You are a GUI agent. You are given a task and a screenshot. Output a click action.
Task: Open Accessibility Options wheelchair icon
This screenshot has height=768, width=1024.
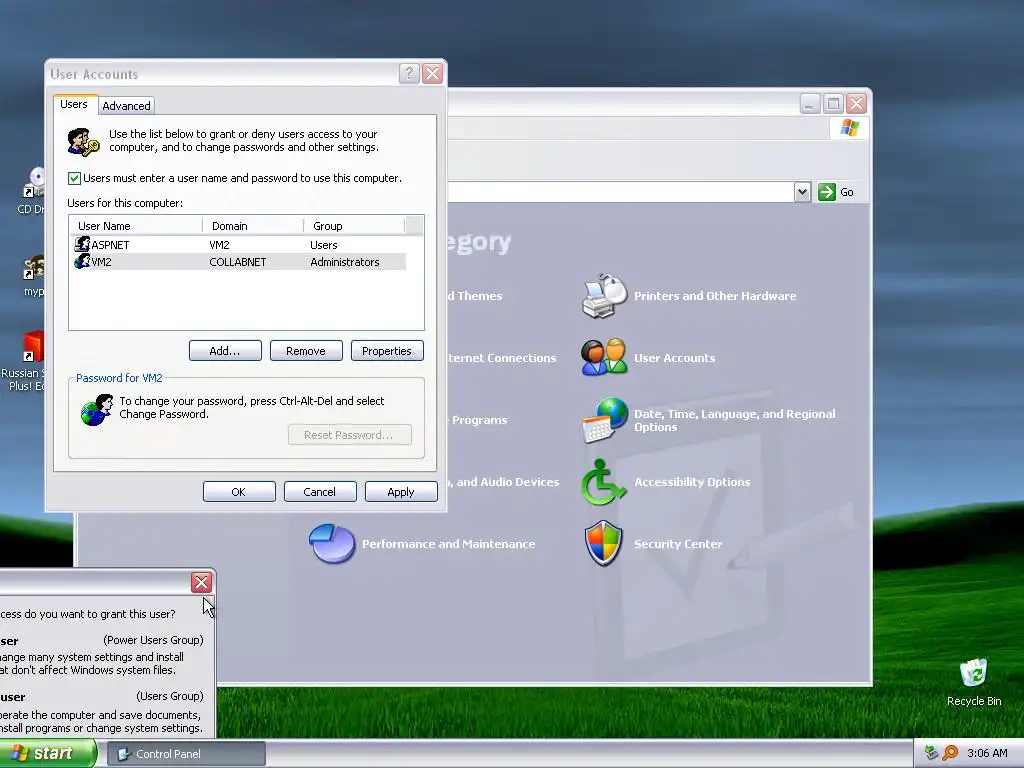click(603, 482)
